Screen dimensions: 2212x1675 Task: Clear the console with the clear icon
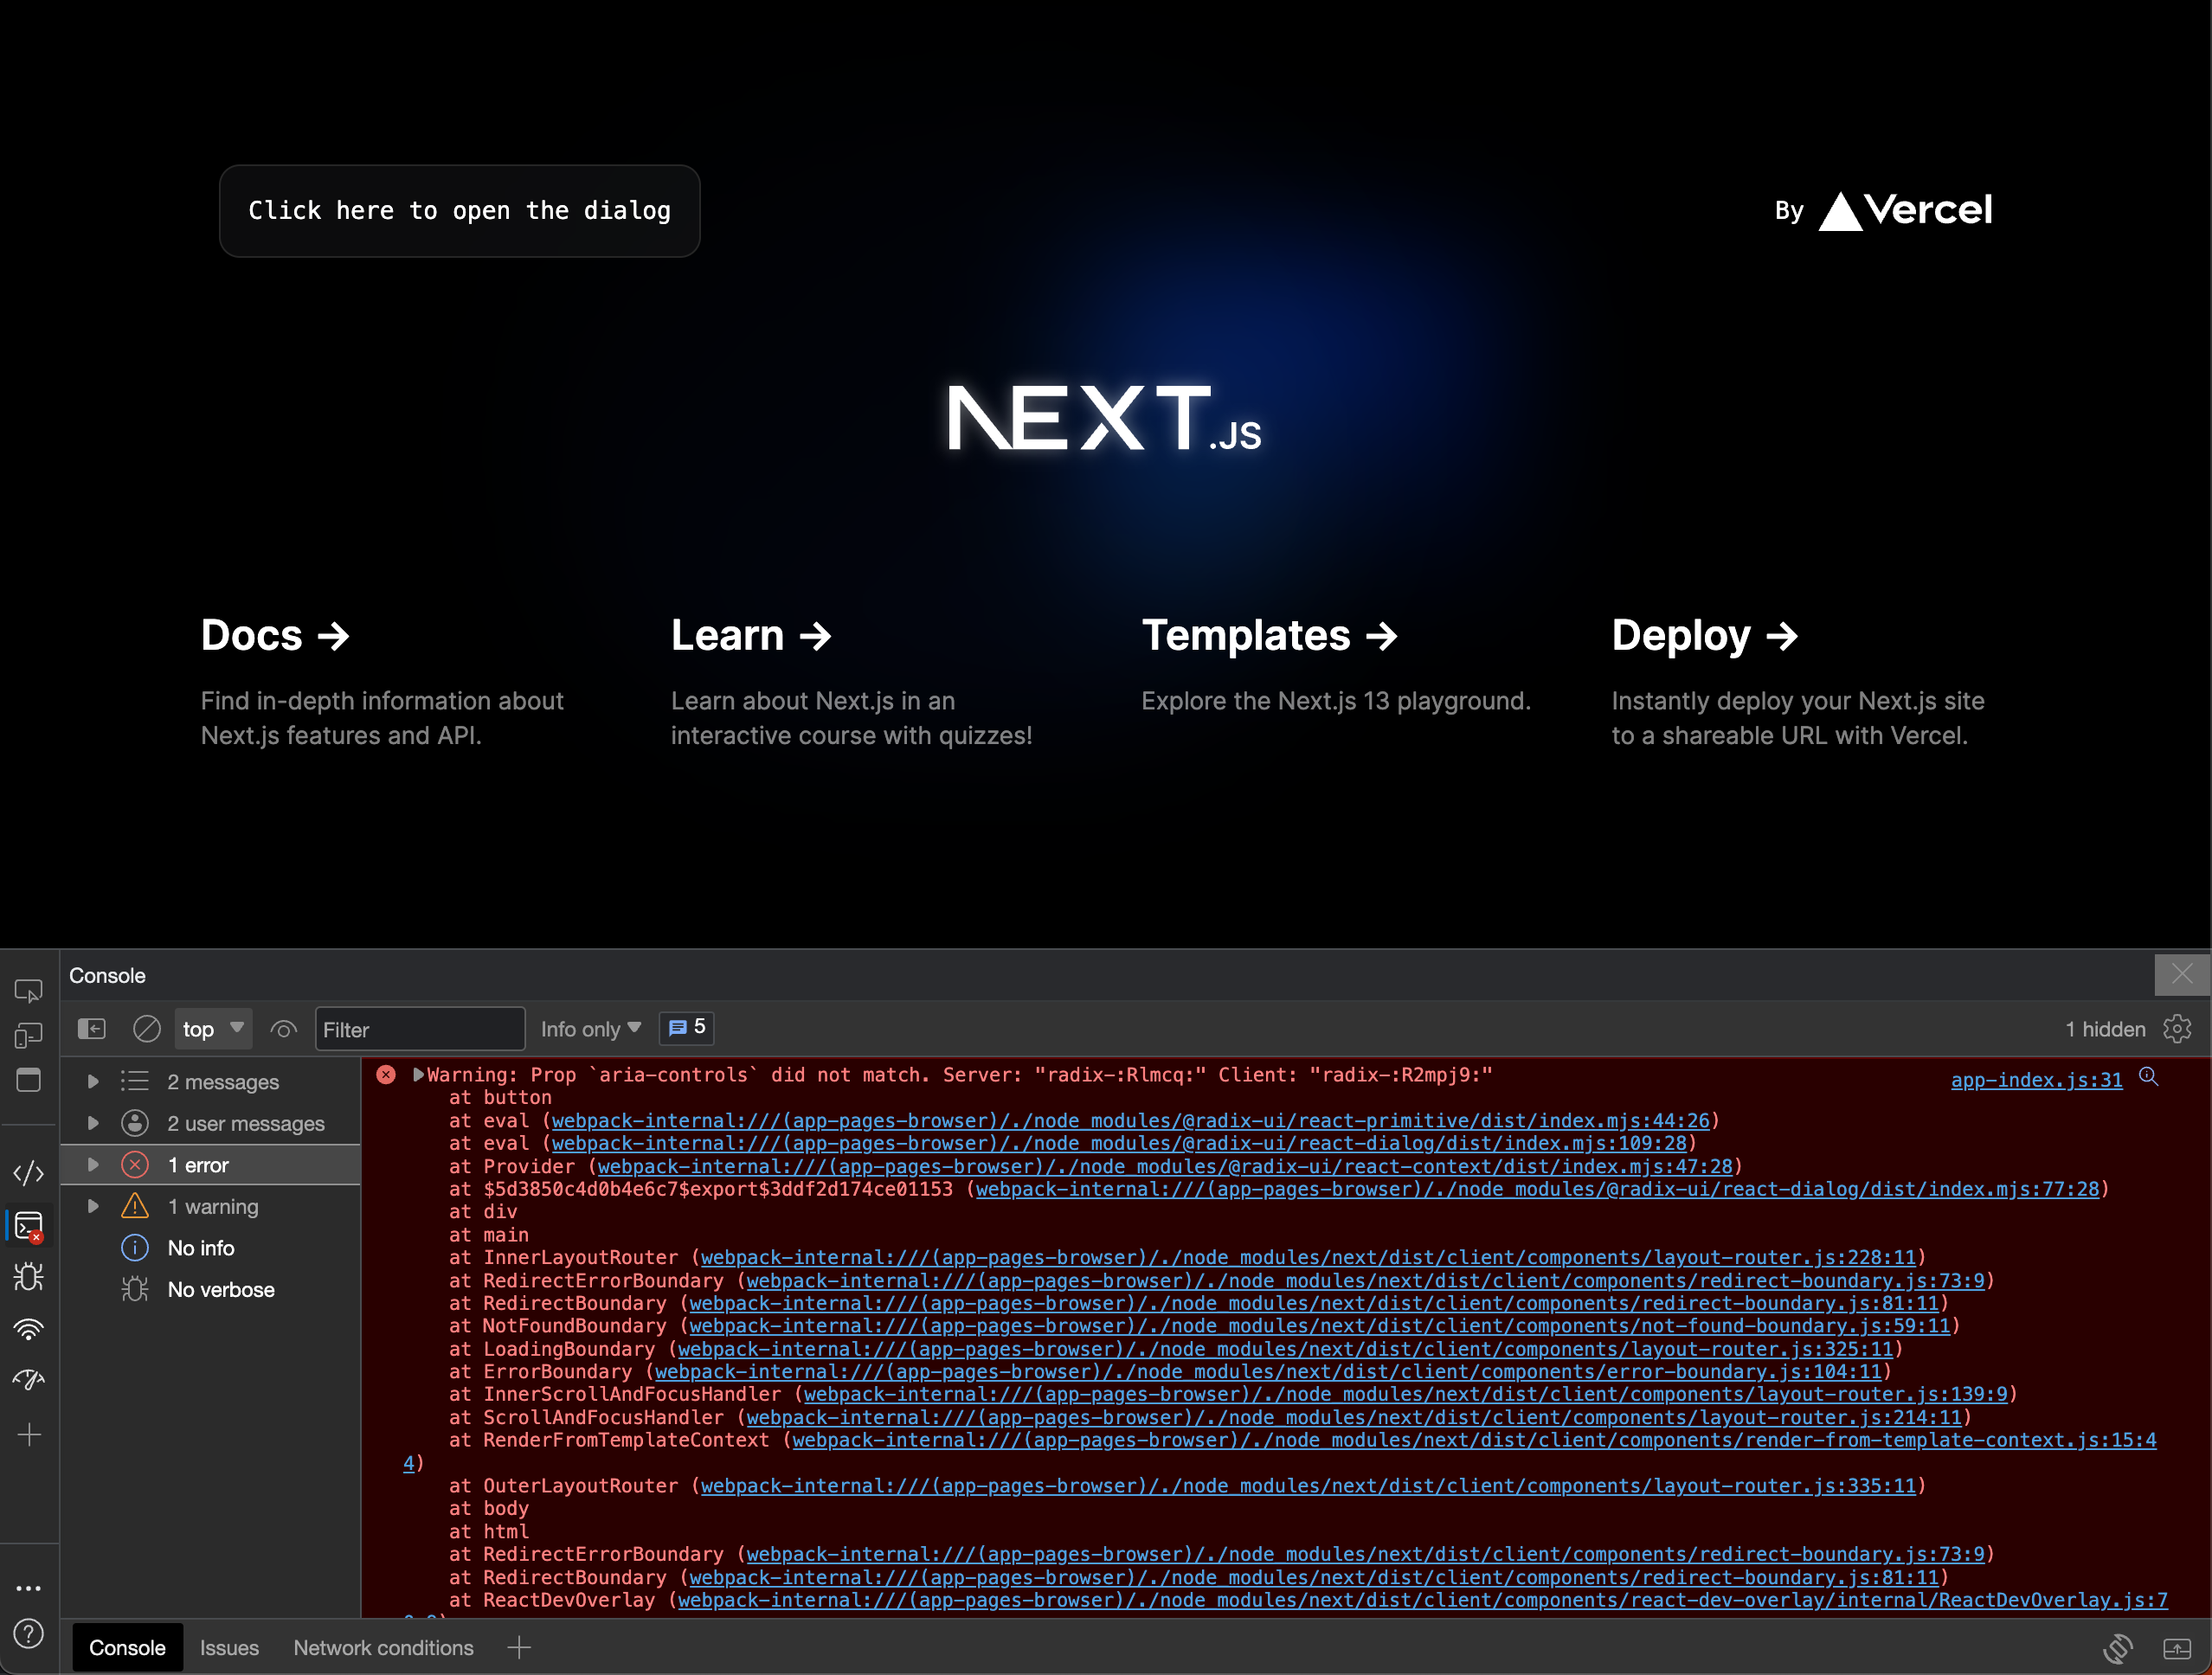(147, 1028)
